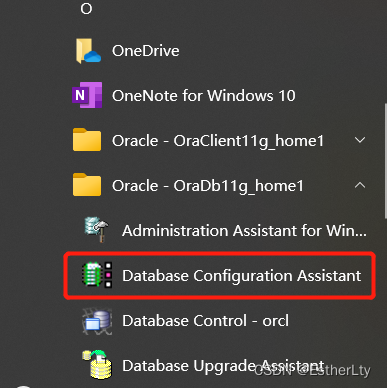This screenshot has width=387, height=388.
Task: Click the Start menu vertical scrollbar
Action: pos(386,161)
